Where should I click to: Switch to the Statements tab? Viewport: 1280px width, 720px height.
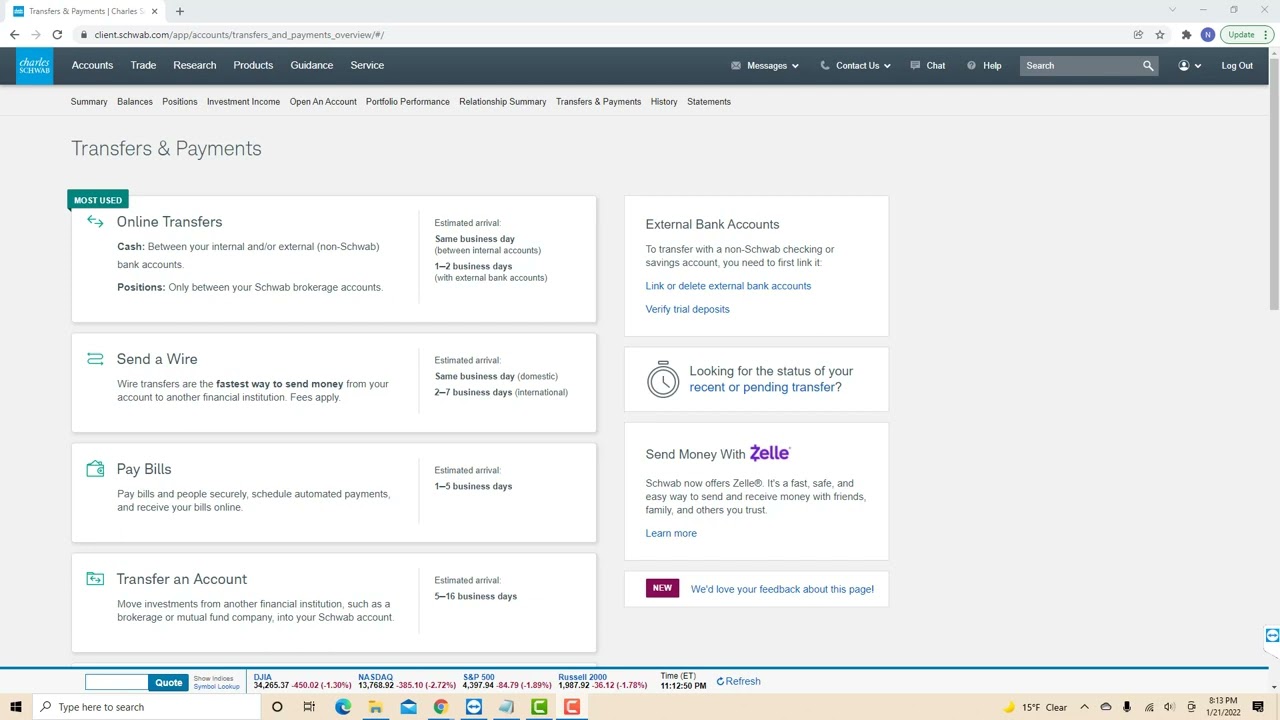709,101
